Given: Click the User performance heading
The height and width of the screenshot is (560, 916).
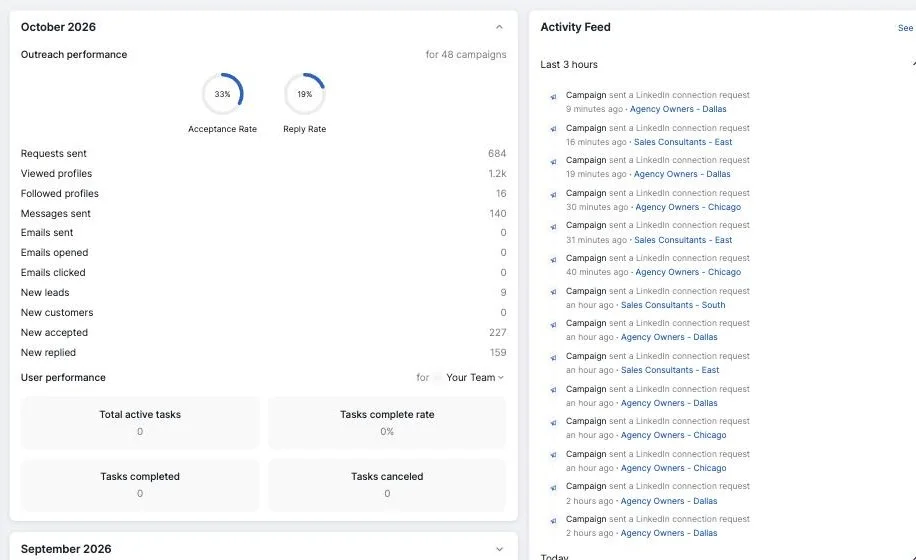Looking at the screenshot, I should pyautogui.click(x=63, y=378).
